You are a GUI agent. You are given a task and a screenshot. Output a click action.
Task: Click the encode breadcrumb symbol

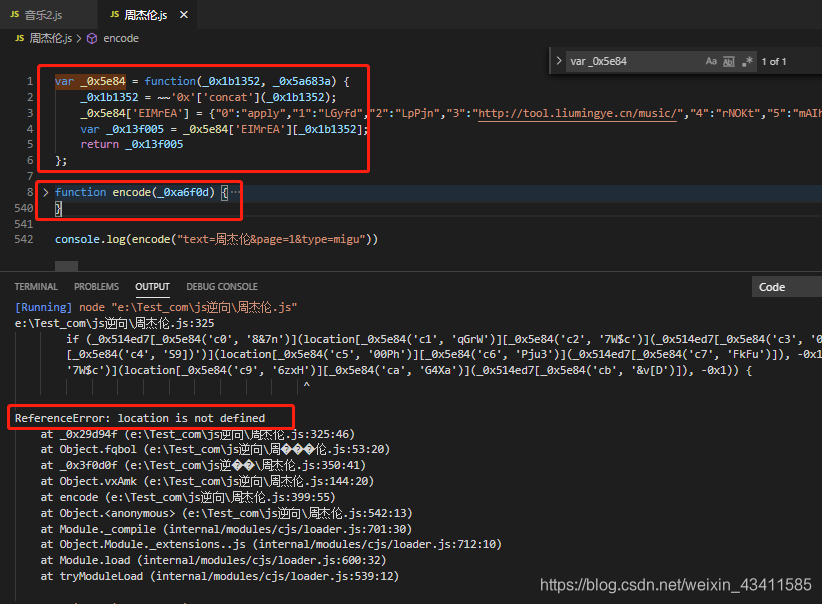click(x=121, y=38)
